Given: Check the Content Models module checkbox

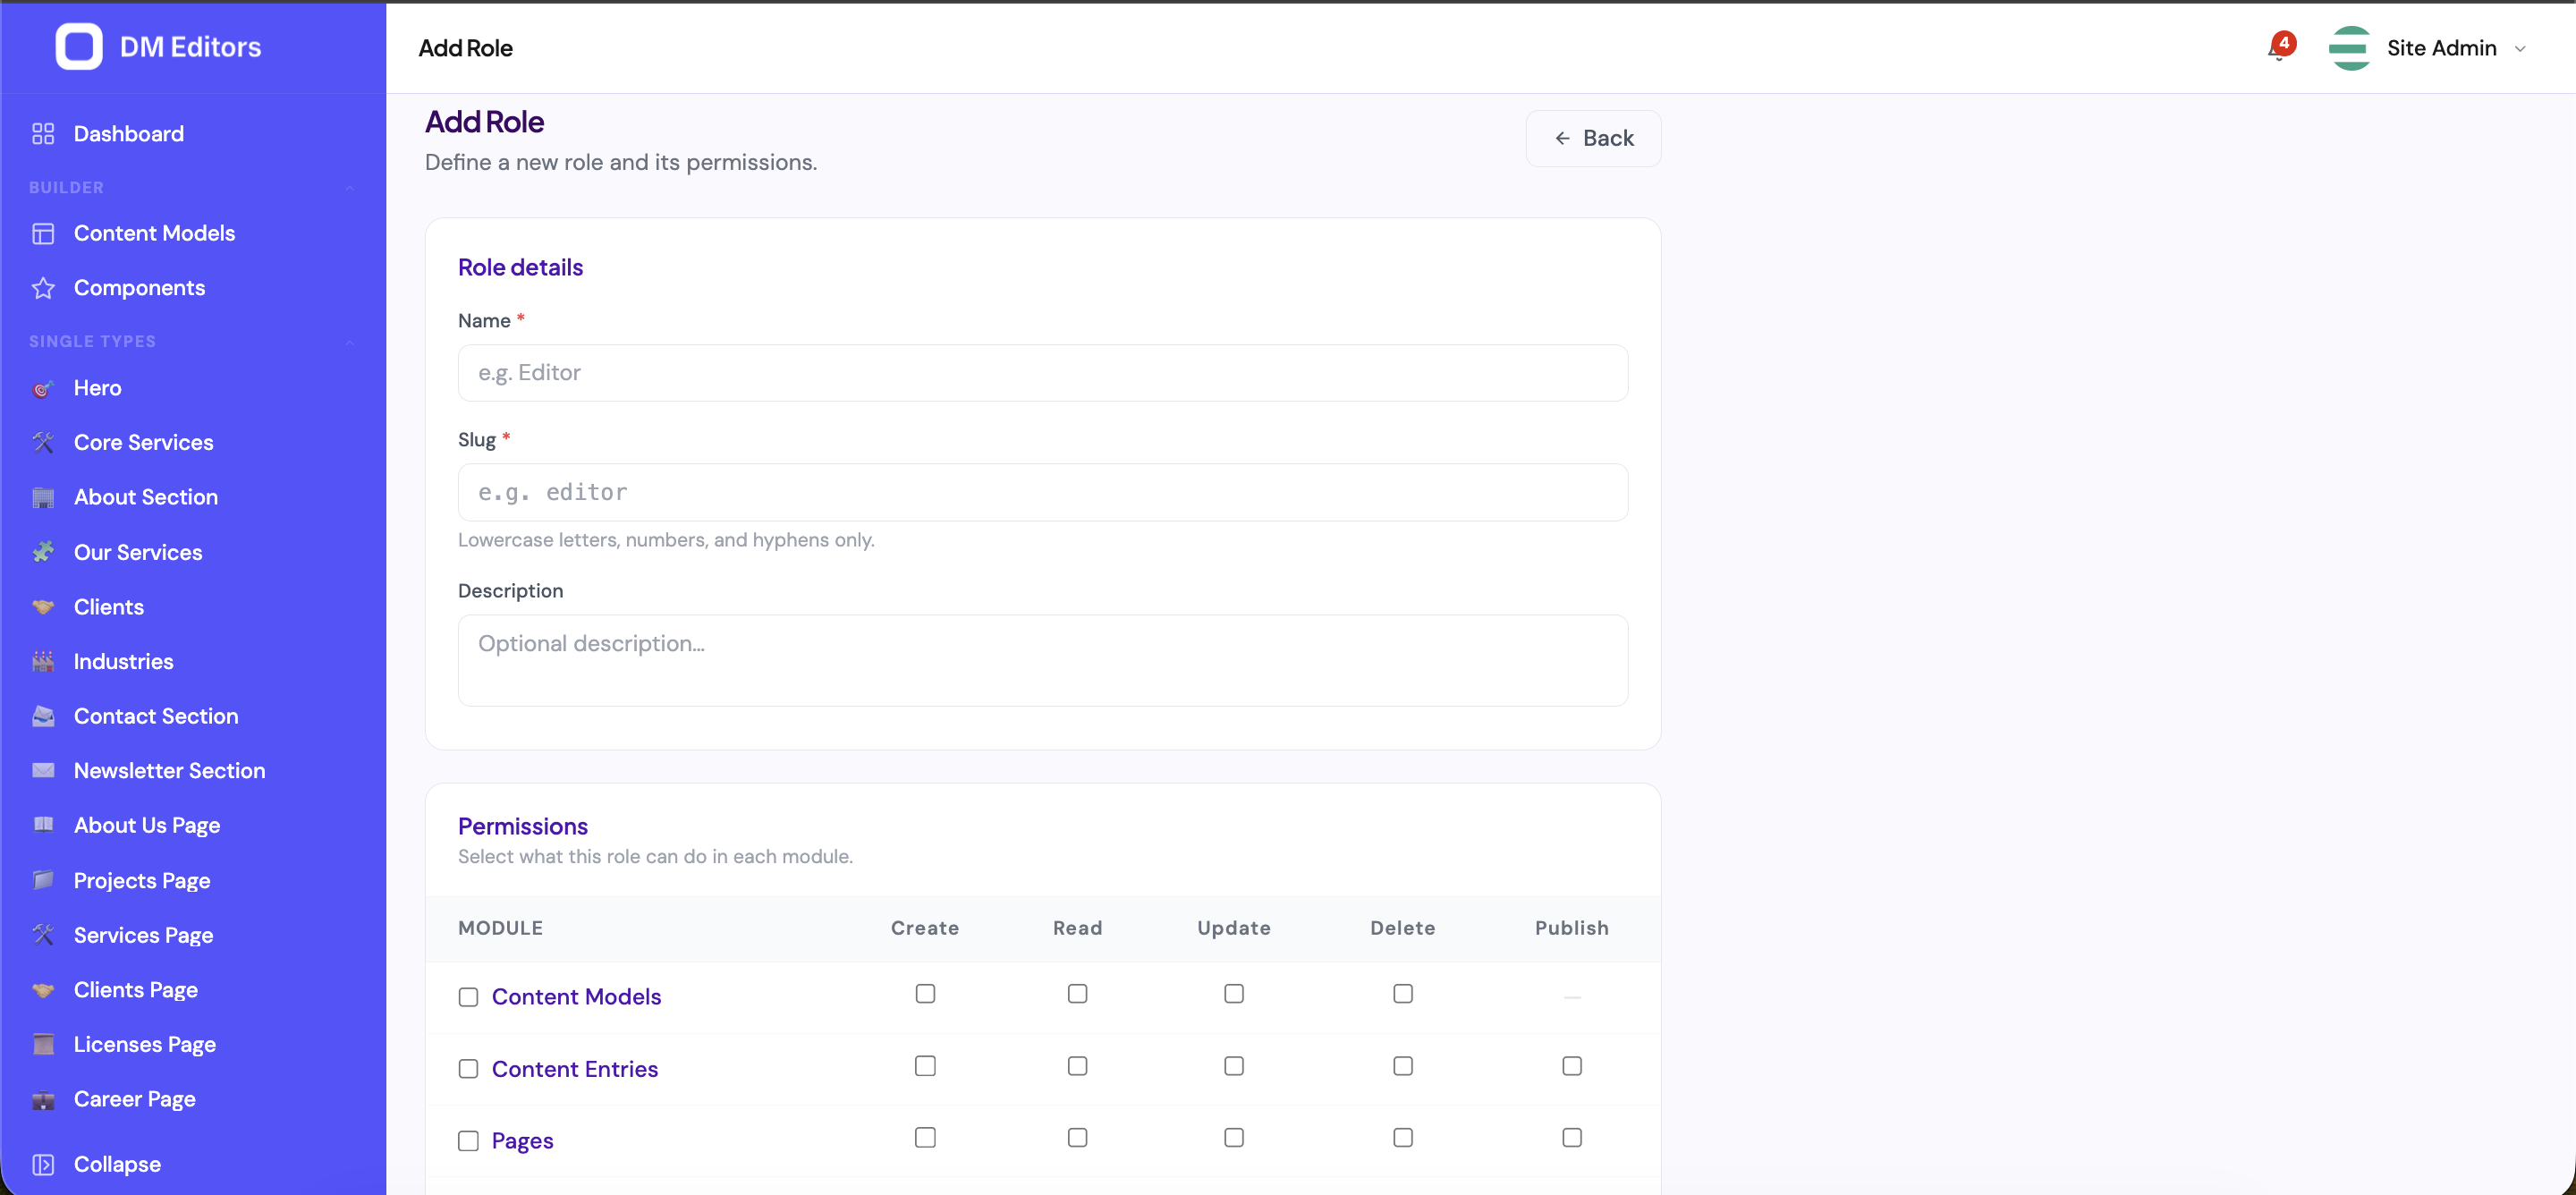Looking at the screenshot, I should pos(468,997).
